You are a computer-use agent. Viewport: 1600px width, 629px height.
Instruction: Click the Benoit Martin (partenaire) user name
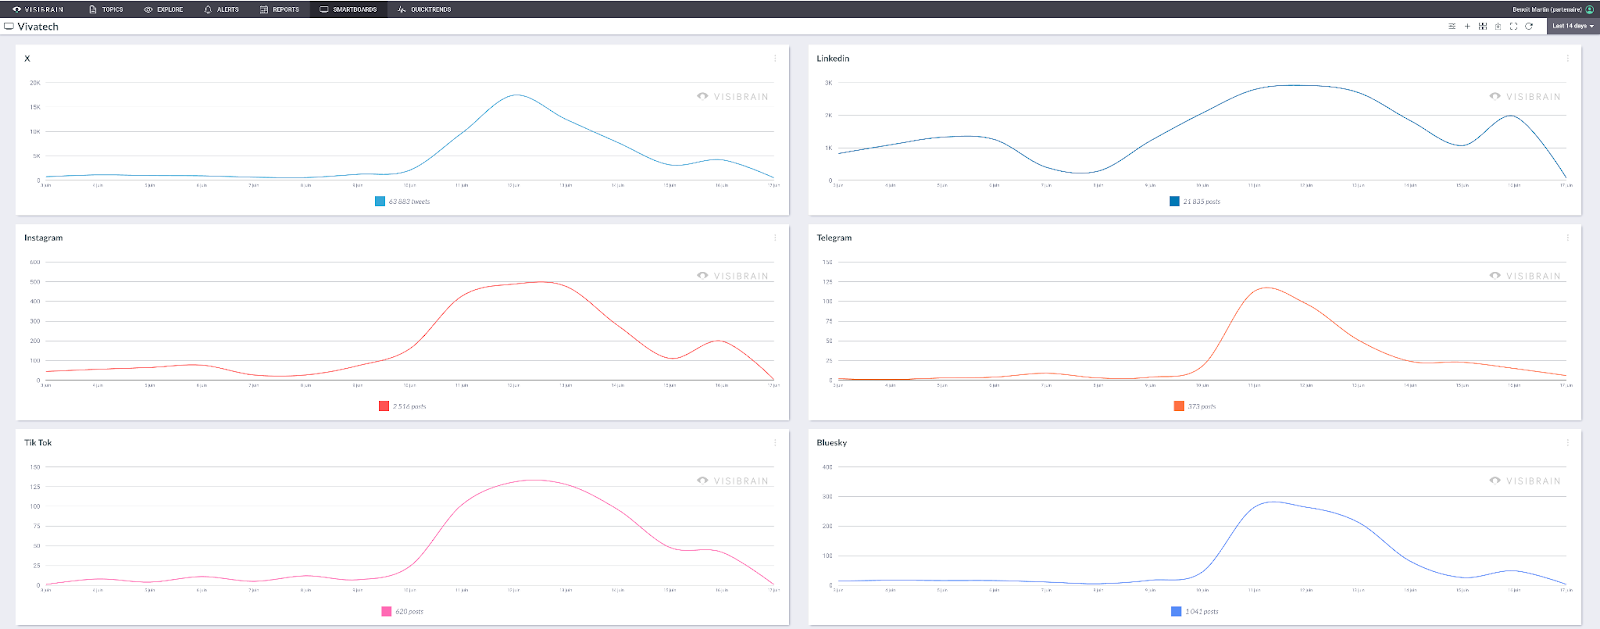(x=1547, y=9)
